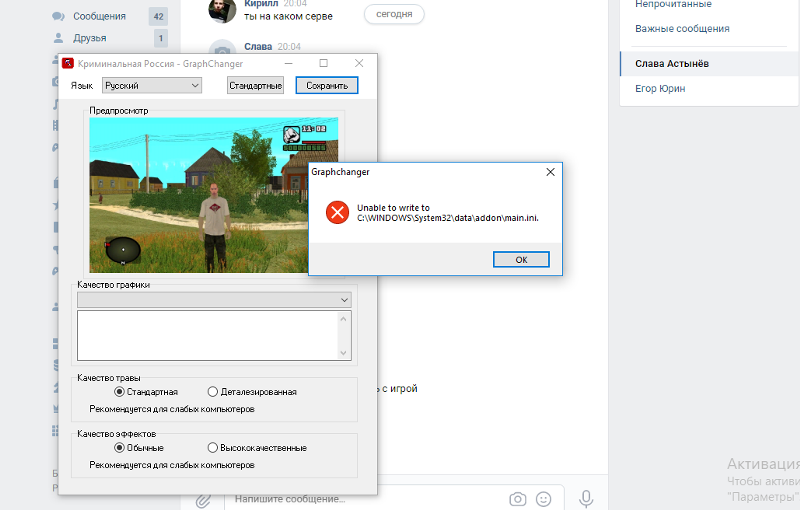
Task: Select Детализированная grass quality option
Action: 212,392
